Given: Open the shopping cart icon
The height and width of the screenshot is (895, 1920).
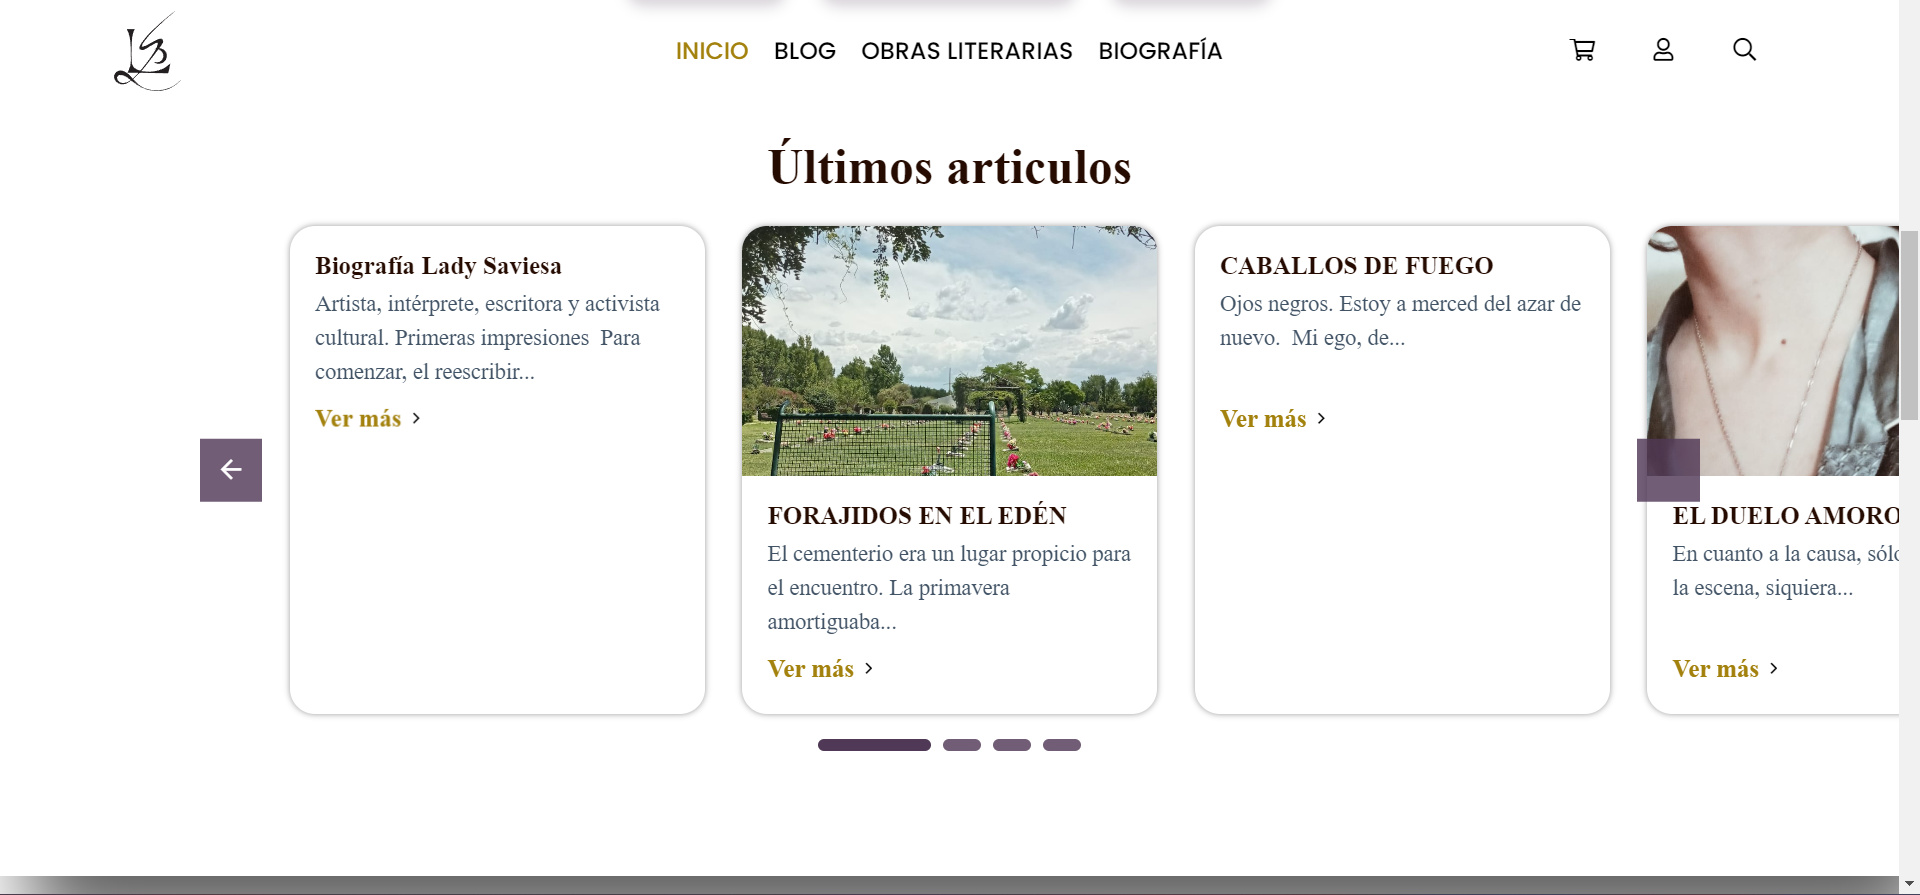Looking at the screenshot, I should point(1582,50).
